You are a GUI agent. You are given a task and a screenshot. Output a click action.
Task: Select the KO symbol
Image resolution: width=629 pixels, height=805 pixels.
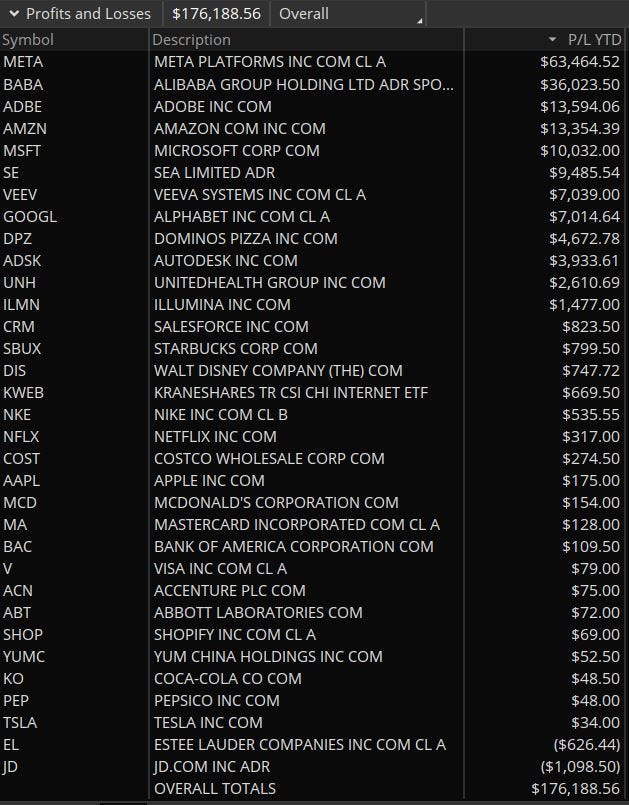click(13, 679)
